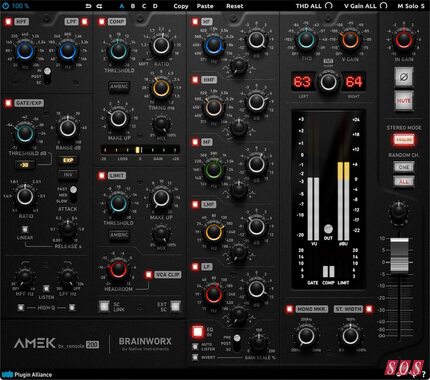Toggle the COMP section on/off
Image resolution: width=430 pixels, height=380 pixels.
pos(102,22)
